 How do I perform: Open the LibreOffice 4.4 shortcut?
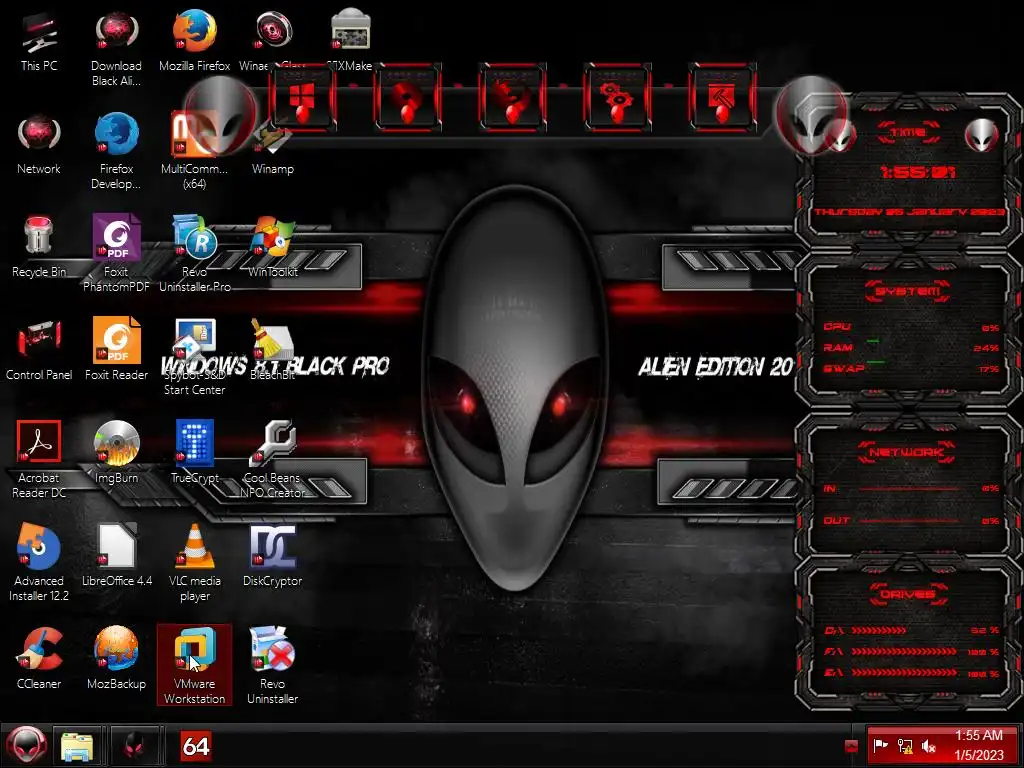tap(116, 555)
